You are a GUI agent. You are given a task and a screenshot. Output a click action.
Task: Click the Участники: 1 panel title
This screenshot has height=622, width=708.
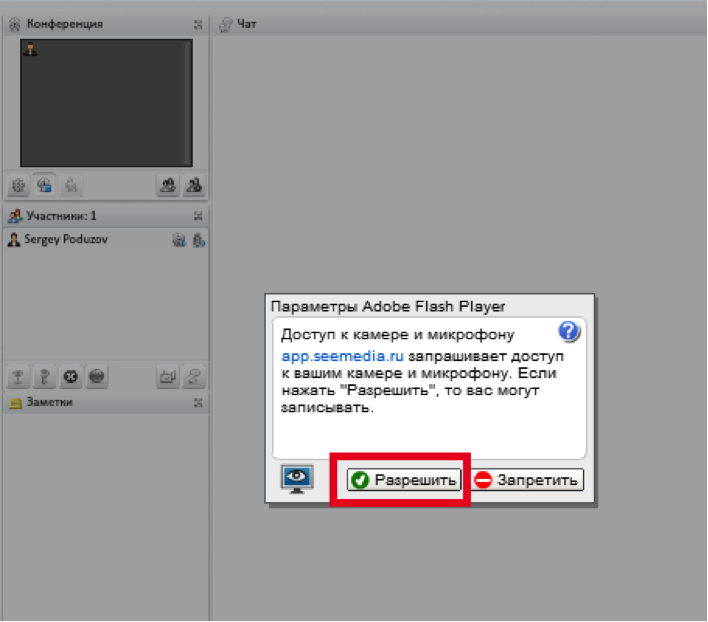tap(61, 216)
